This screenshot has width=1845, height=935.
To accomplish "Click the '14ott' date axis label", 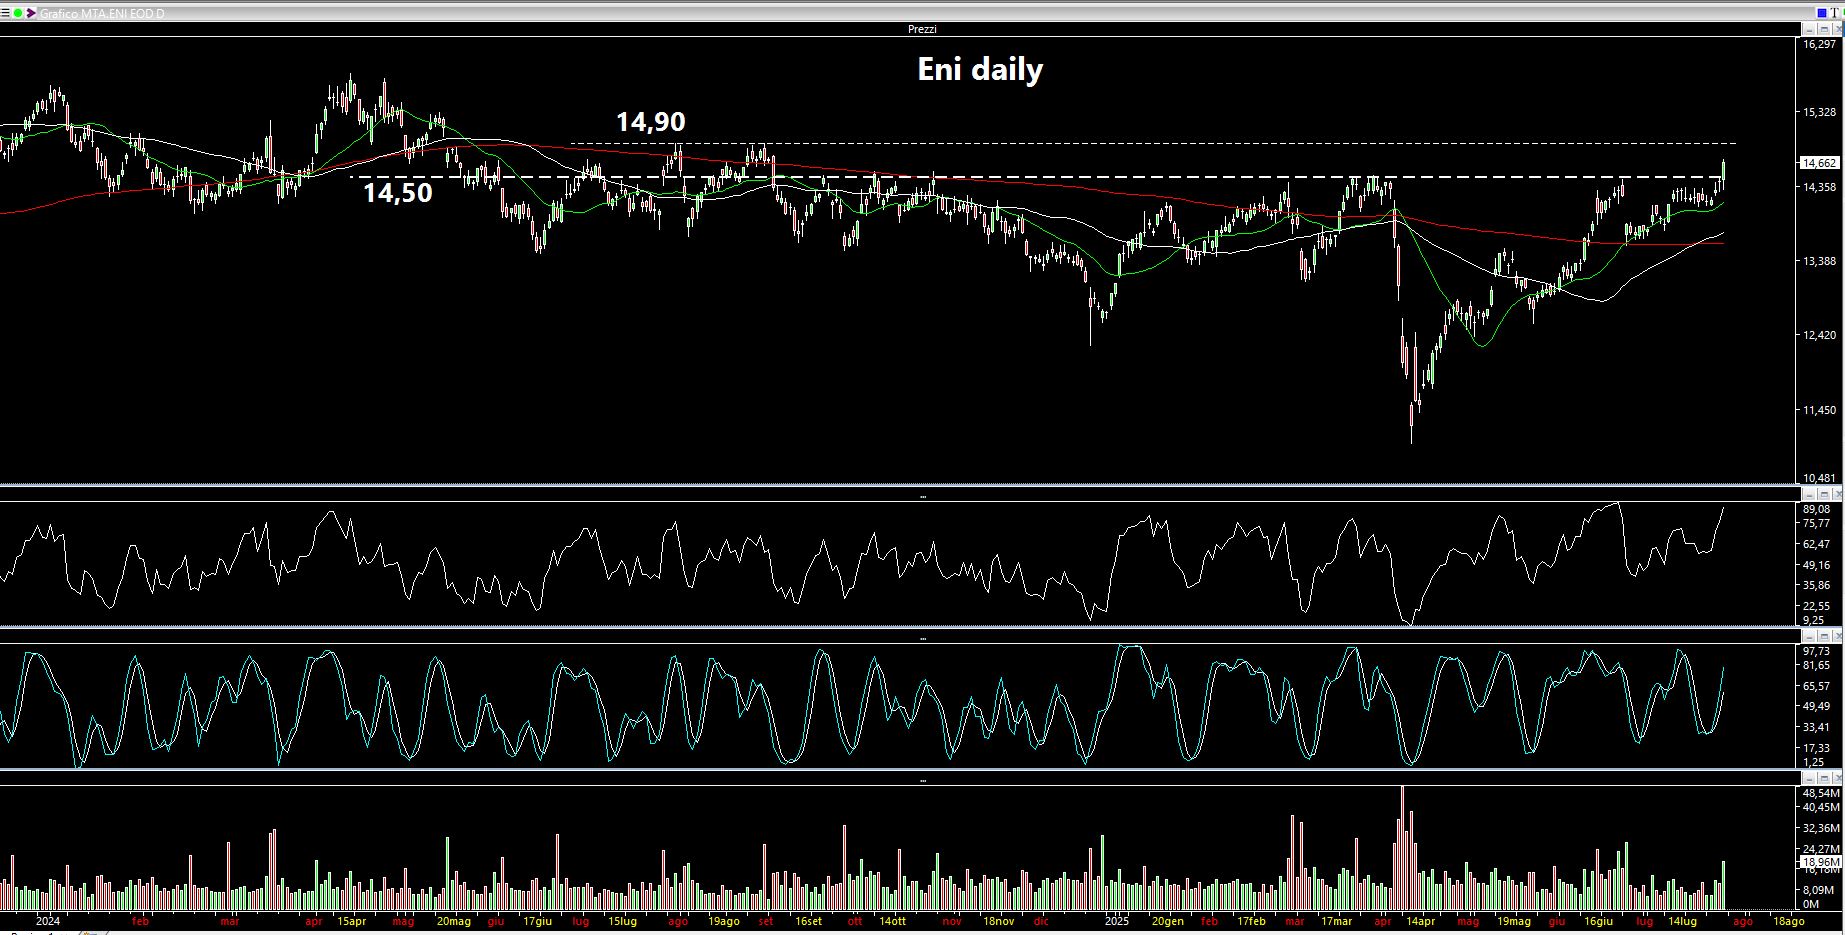I will (892, 921).
